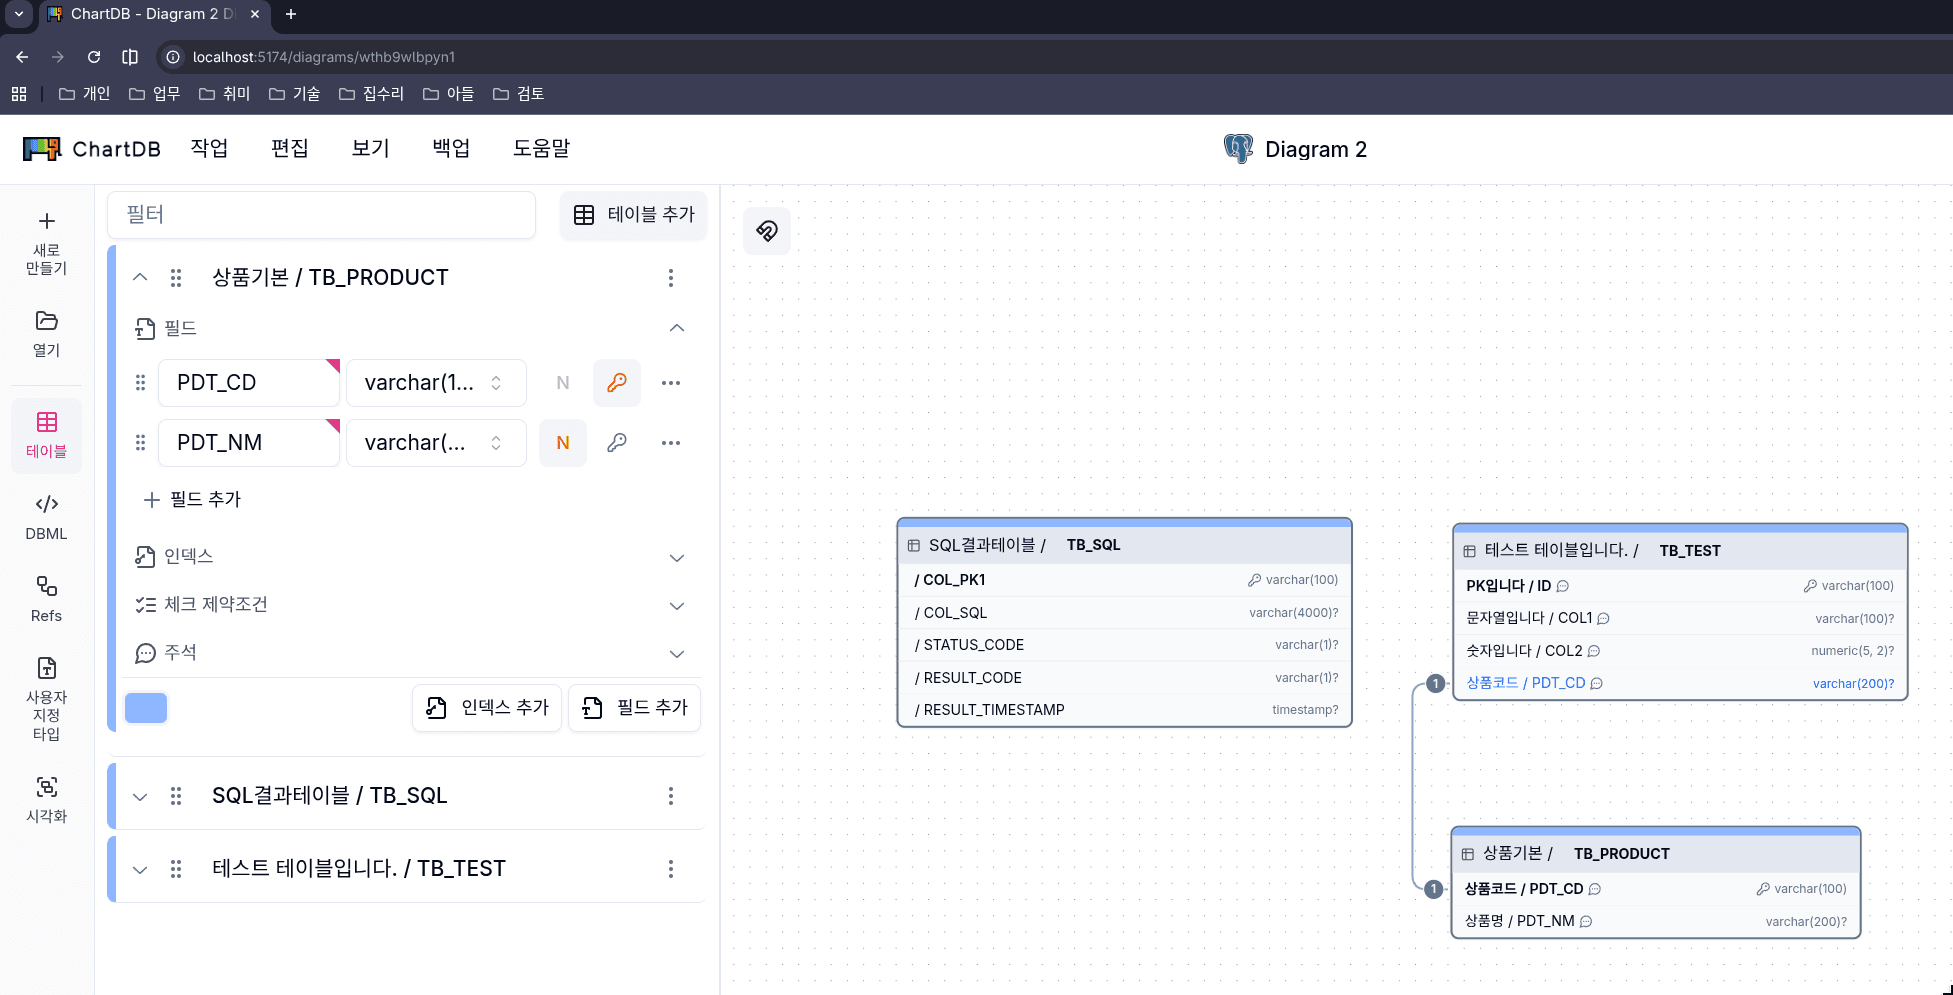The width and height of the screenshot is (1953, 995).
Task: Toggle nullable N for PDT_CD
Action: [563, 383]
